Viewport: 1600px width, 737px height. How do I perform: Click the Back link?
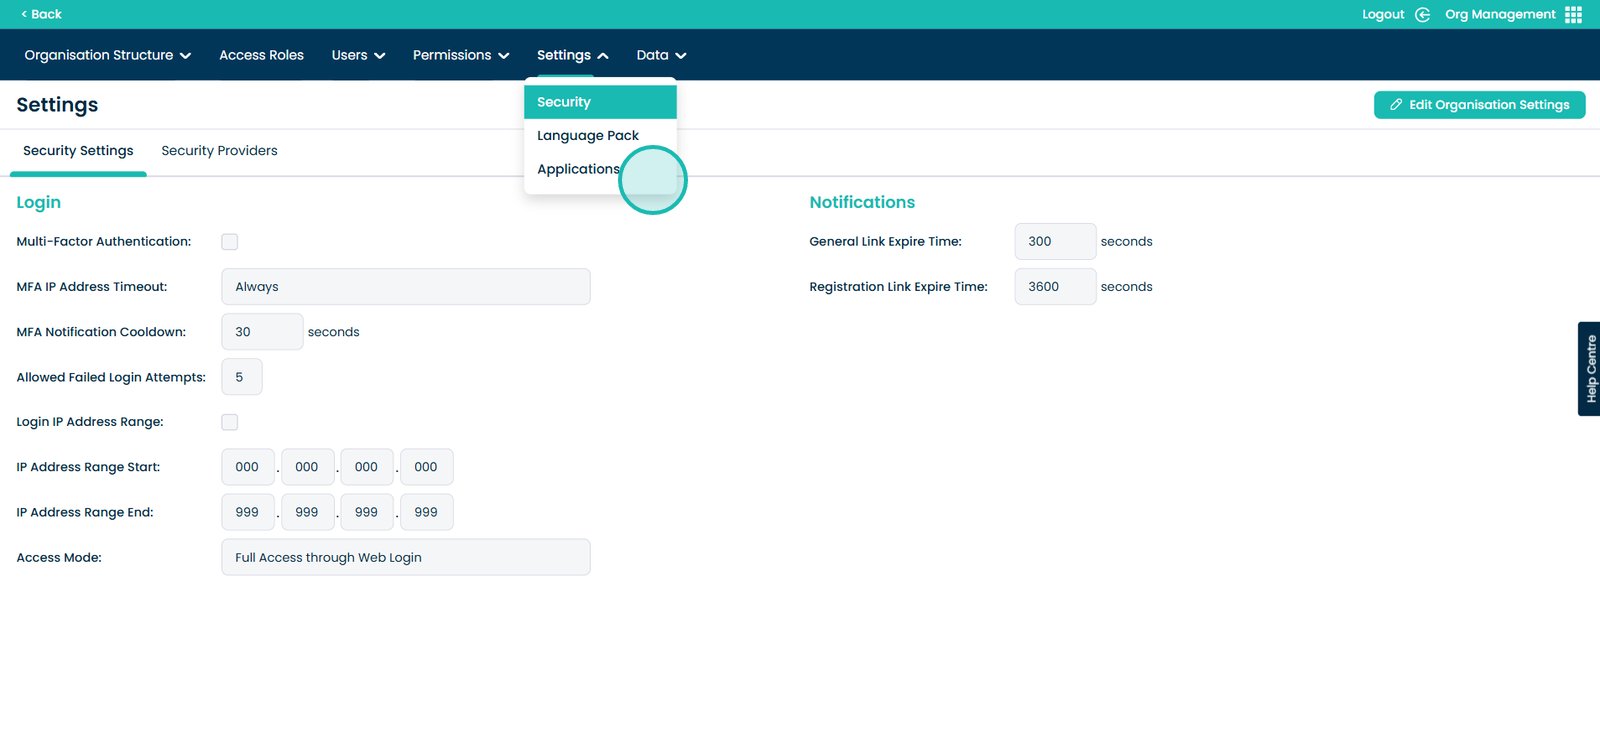(x=41, y=14)
